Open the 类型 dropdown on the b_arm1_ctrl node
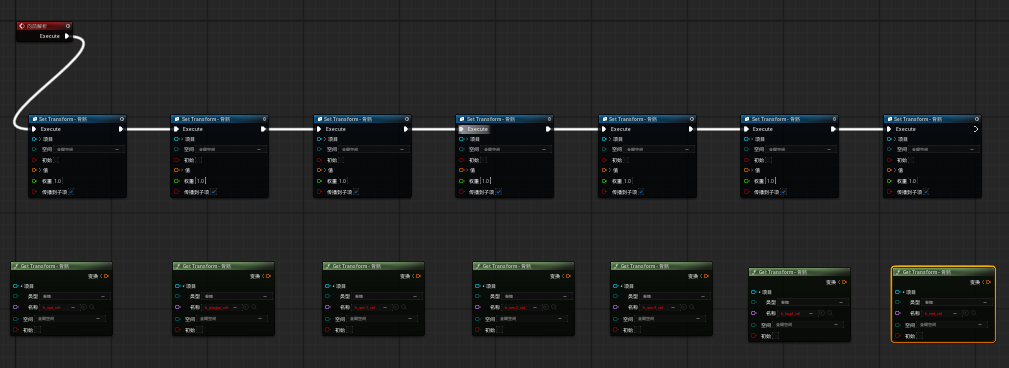The width and height of the screenshot is (1009, 368). pos(387,297)
